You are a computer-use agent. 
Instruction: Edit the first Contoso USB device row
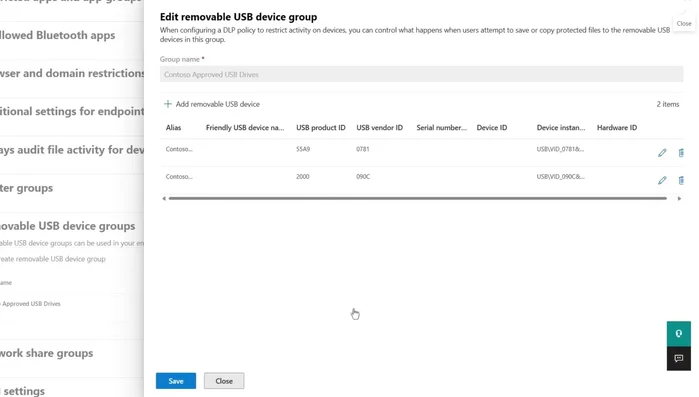click(662, 153)
